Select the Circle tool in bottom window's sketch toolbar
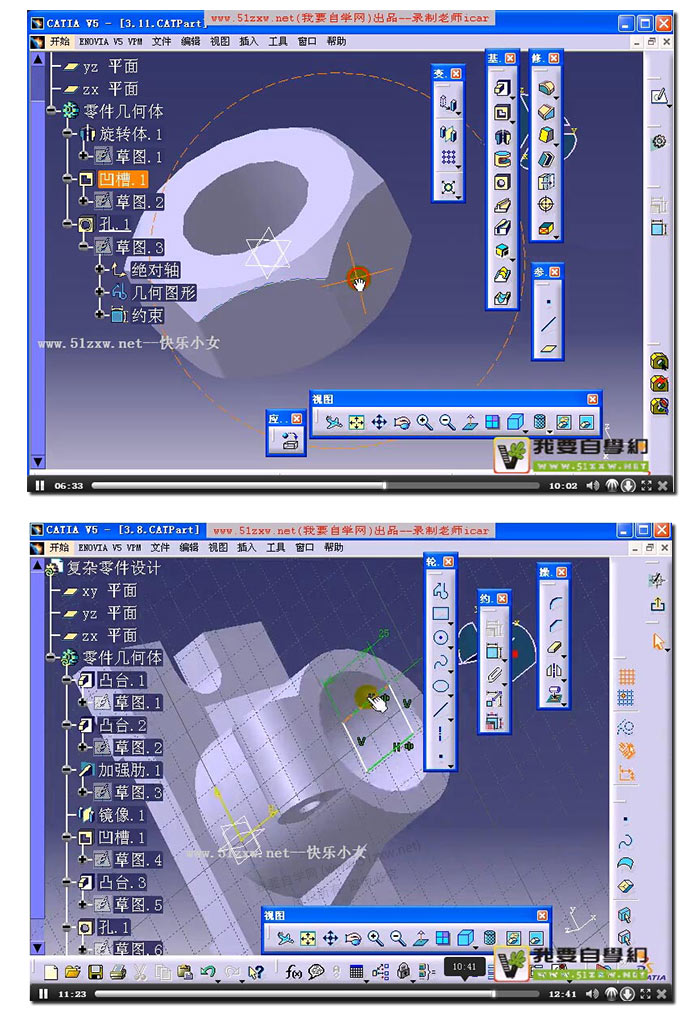 [441, 637]
